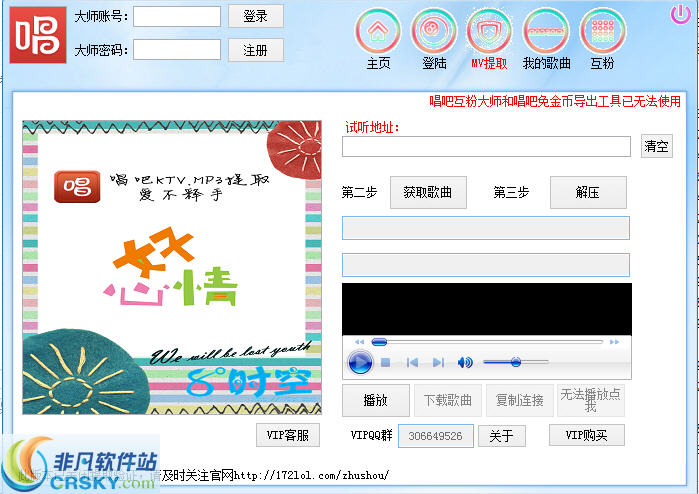Click the second gray result field
Viewport: 699px width, 494px height.
pos(486,265)
